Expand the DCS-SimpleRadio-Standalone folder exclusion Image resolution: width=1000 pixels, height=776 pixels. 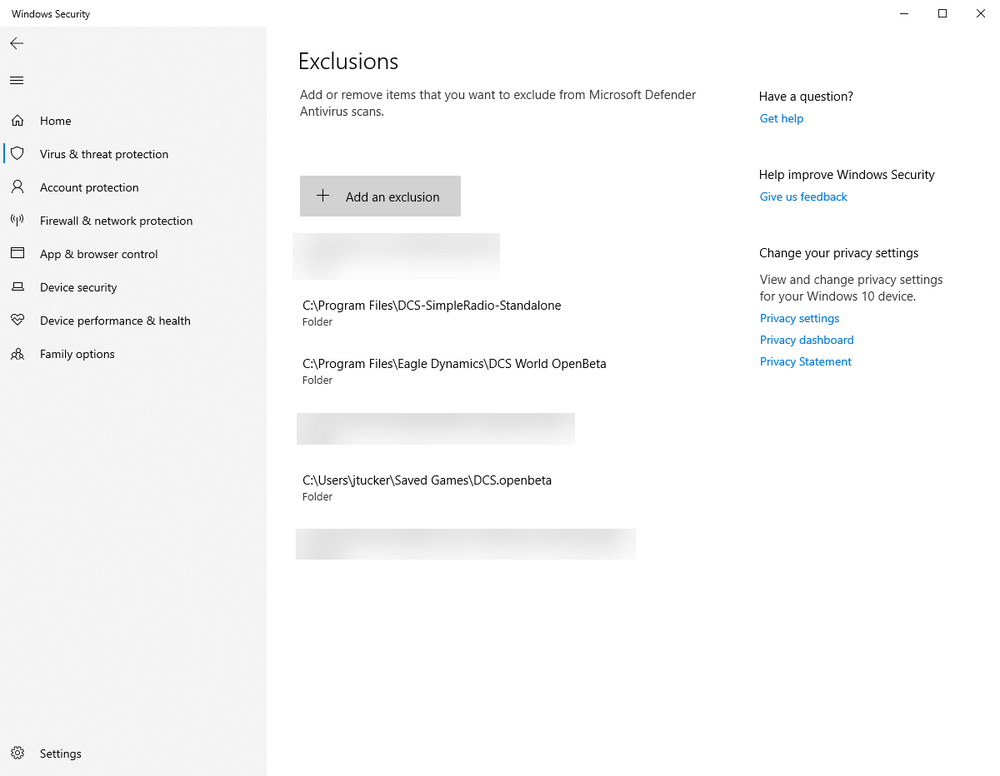click(x=431, y=313)
